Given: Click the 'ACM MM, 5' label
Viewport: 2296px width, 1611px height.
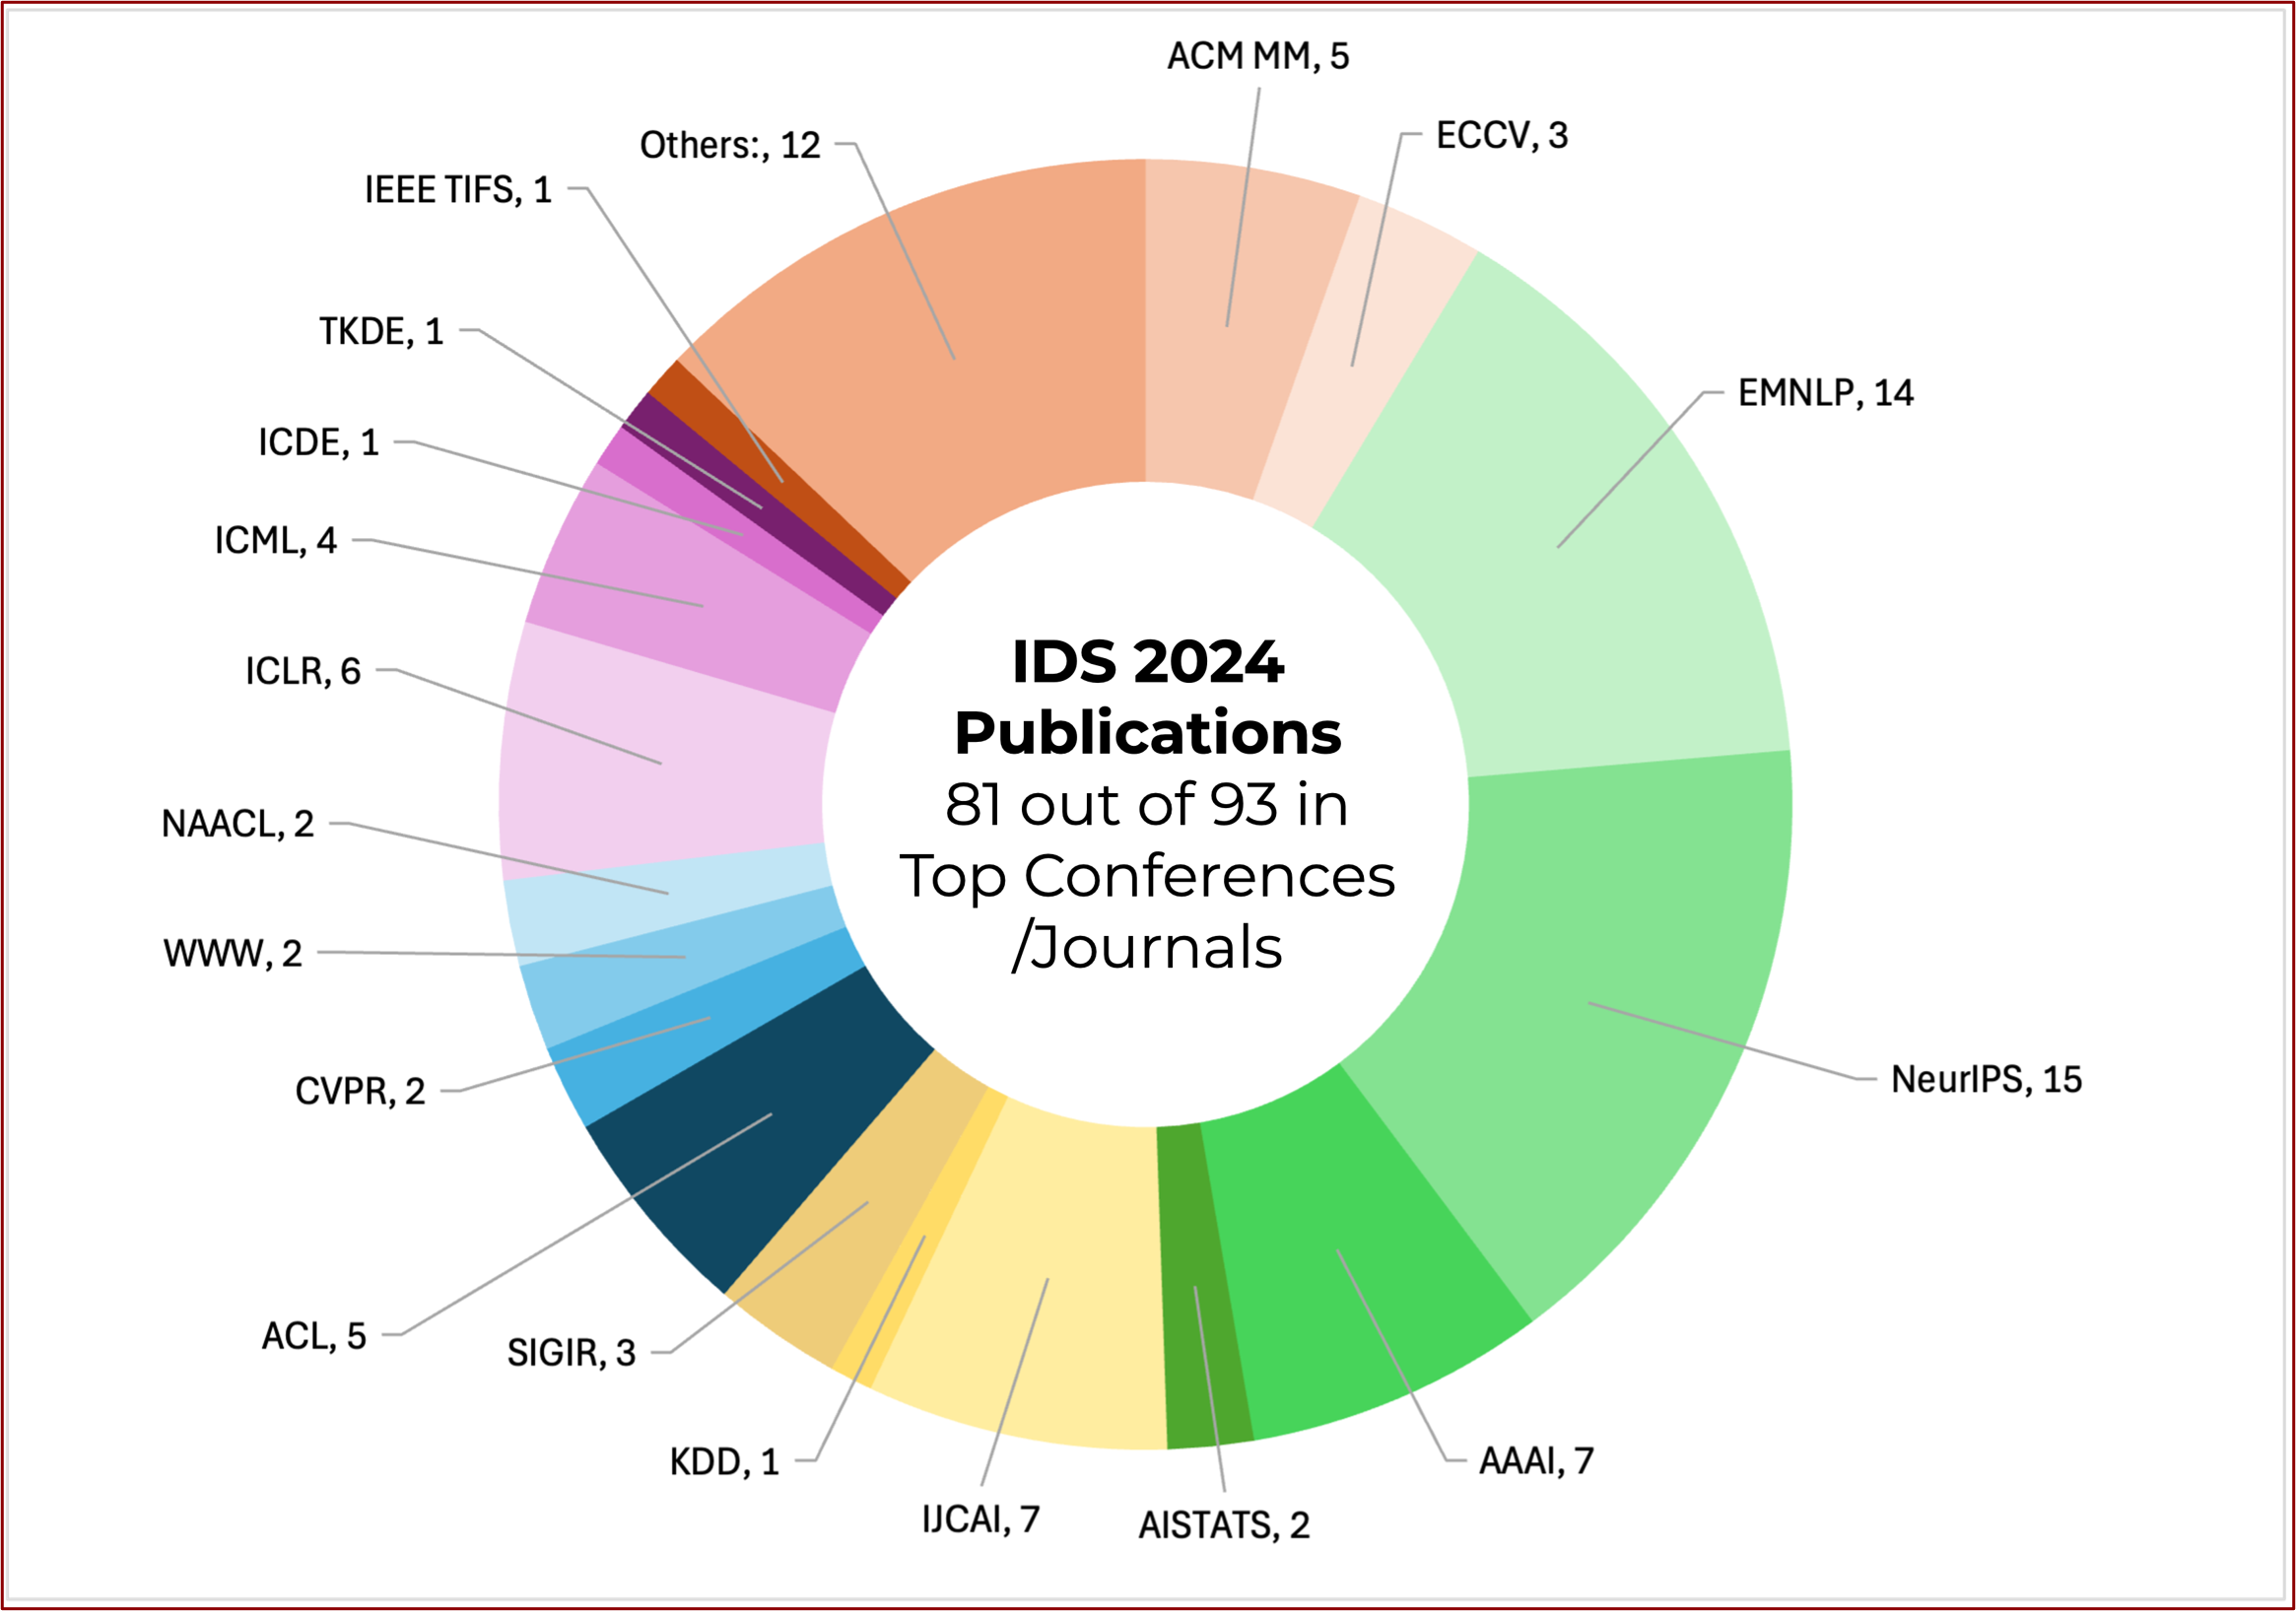Looking at the screenshot, I should 1258,56.
